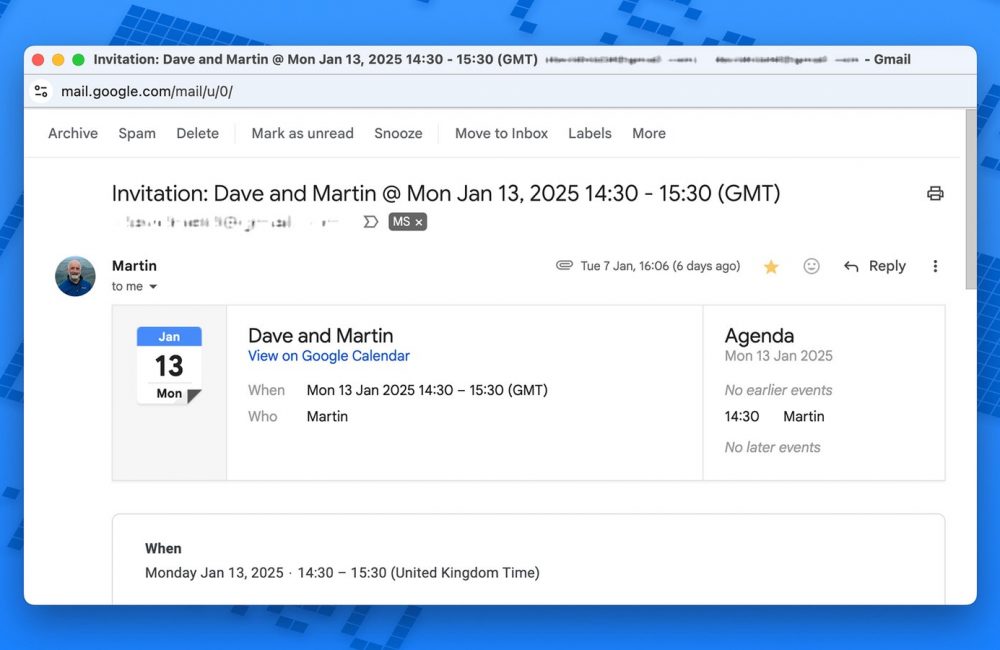Click Mark as unread
Image resolution: width=1000 pixels, height=650 pixels.
click(302, 133)
